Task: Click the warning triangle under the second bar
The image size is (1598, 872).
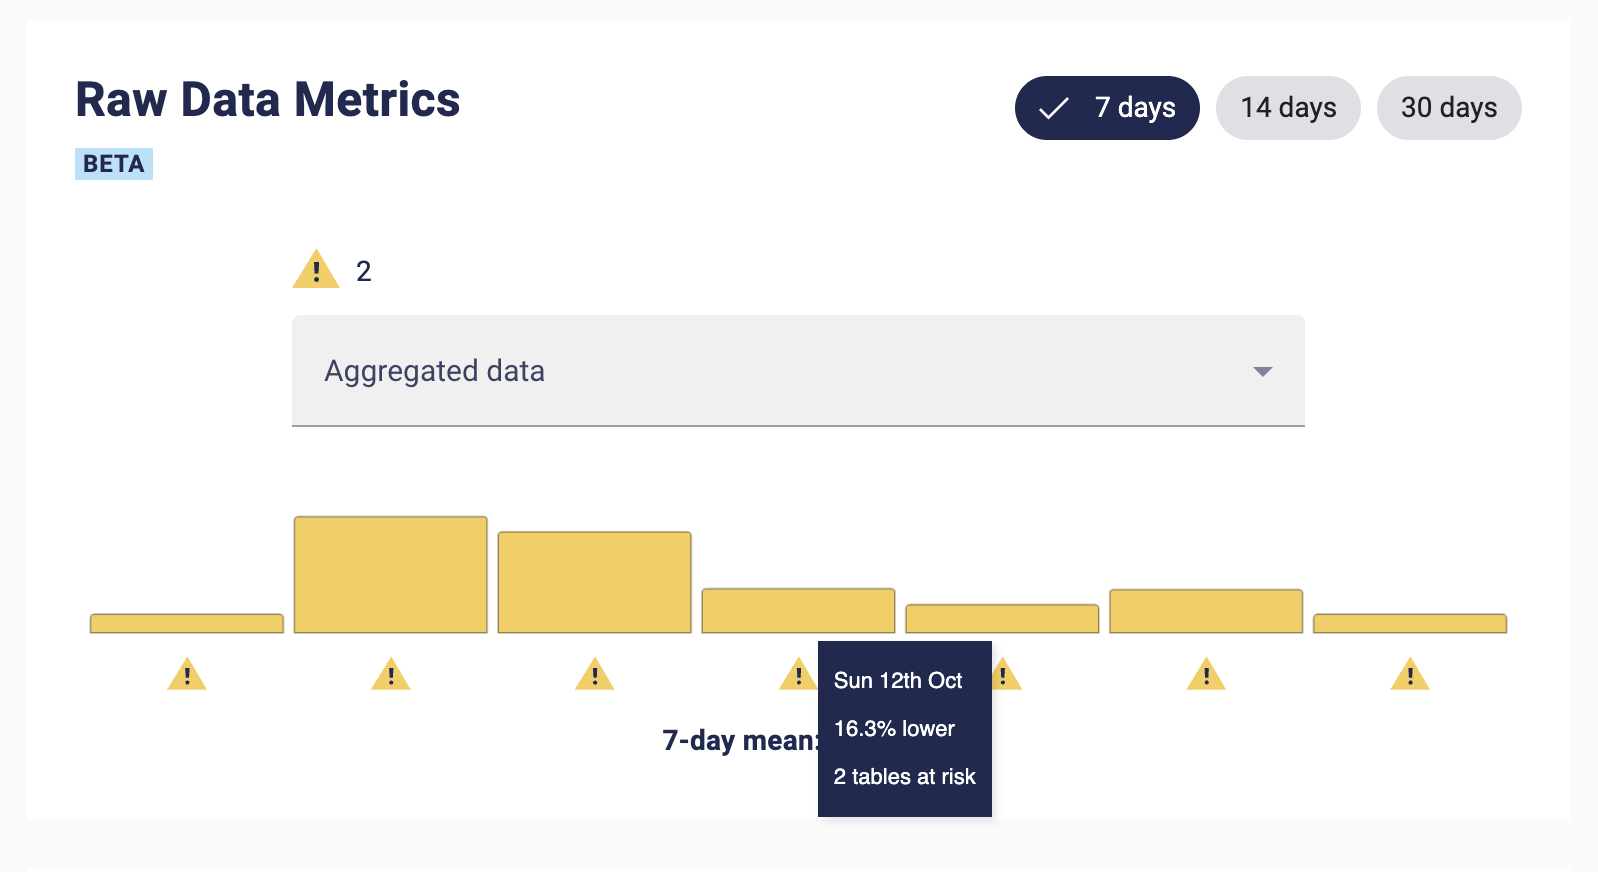Action: pos(391,674)
